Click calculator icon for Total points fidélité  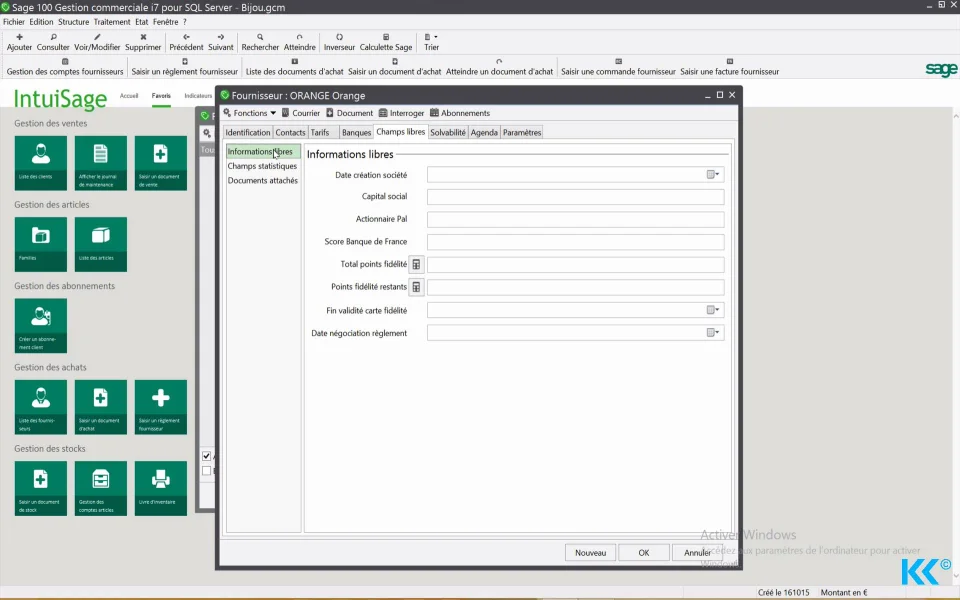tap(416, 264)
